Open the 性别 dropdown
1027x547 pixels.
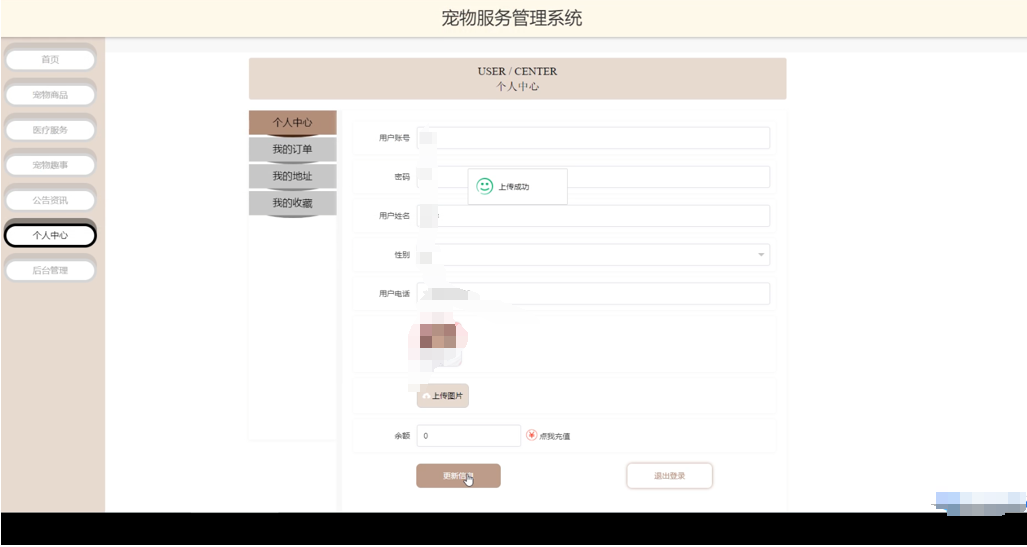(593, 255)
